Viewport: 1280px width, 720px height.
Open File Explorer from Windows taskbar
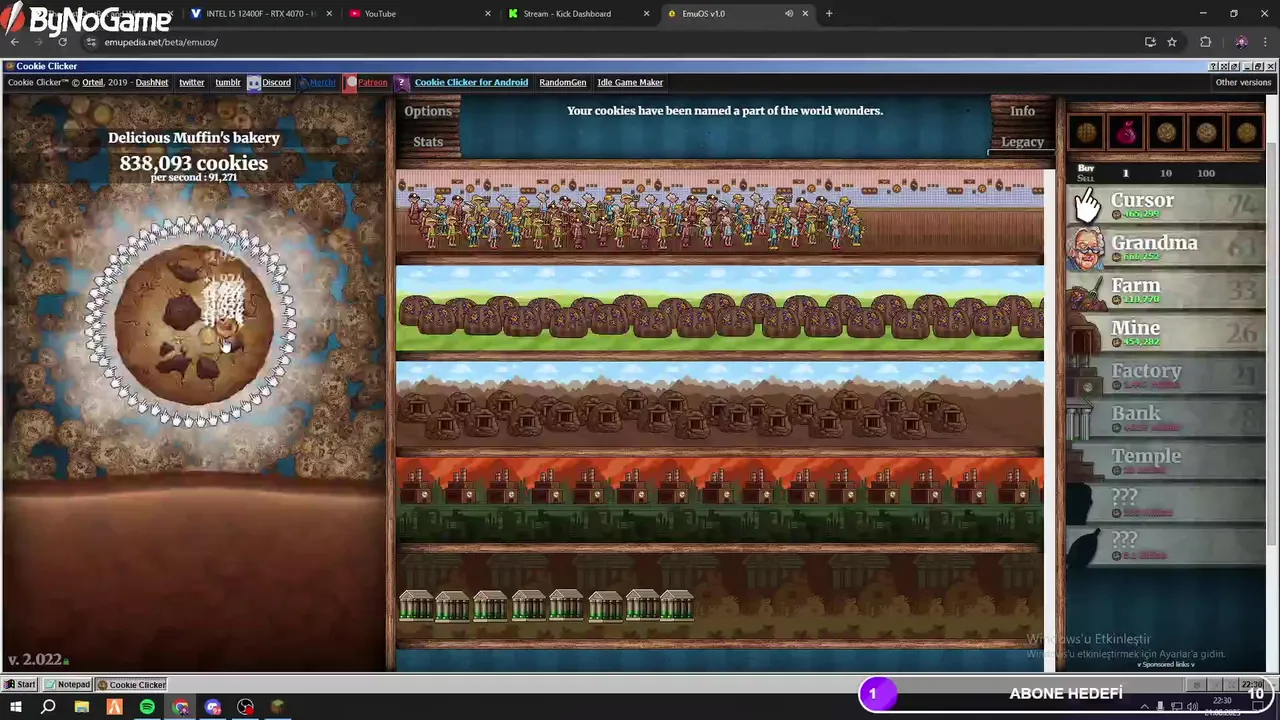tap(81, 707)
